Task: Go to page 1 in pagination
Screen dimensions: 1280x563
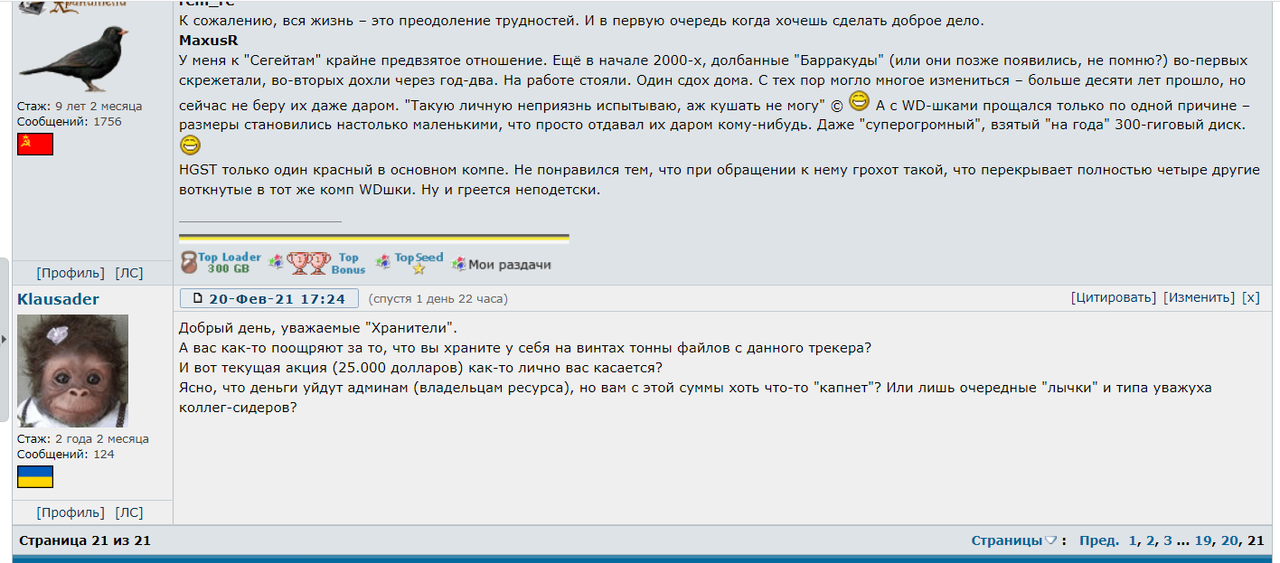Action: 1133,541
